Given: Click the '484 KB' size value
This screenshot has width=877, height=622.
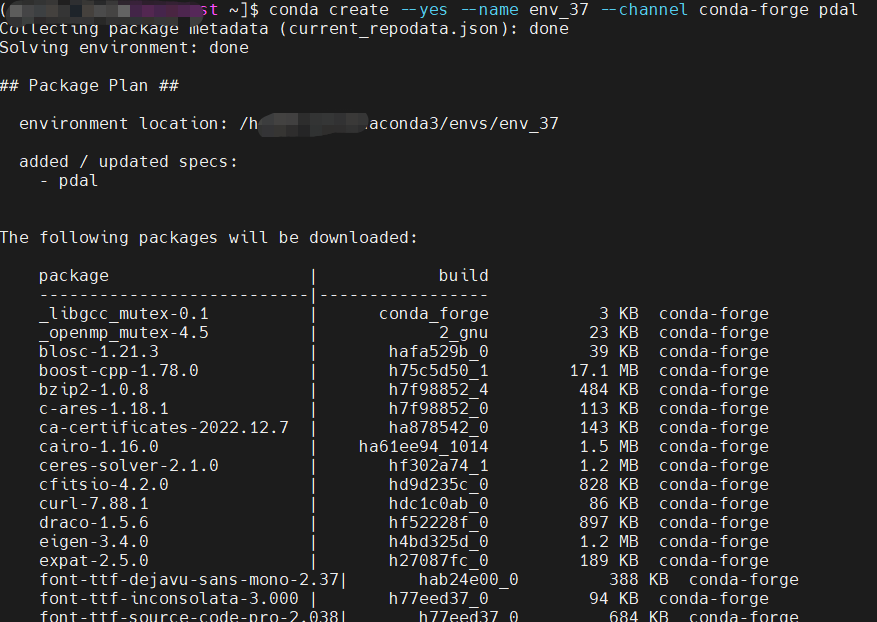Looking at the screenshot, I should (x=609, y=390).
